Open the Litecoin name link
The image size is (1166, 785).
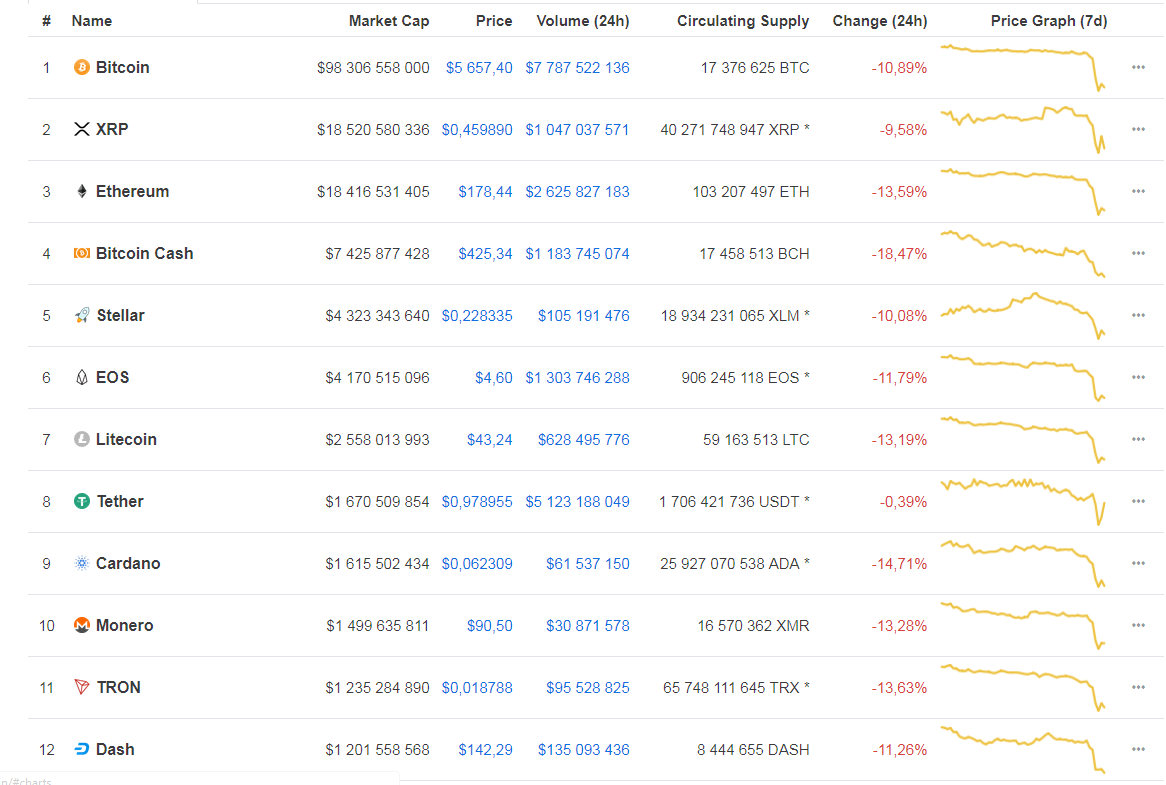(126, 439)
